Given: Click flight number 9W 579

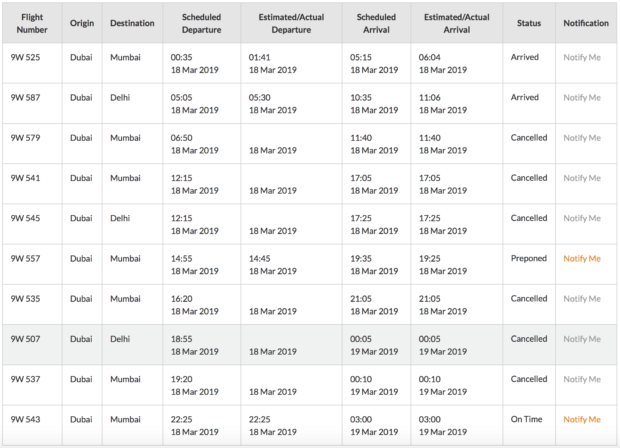Looking at the screenshot, I should point(25,138).
